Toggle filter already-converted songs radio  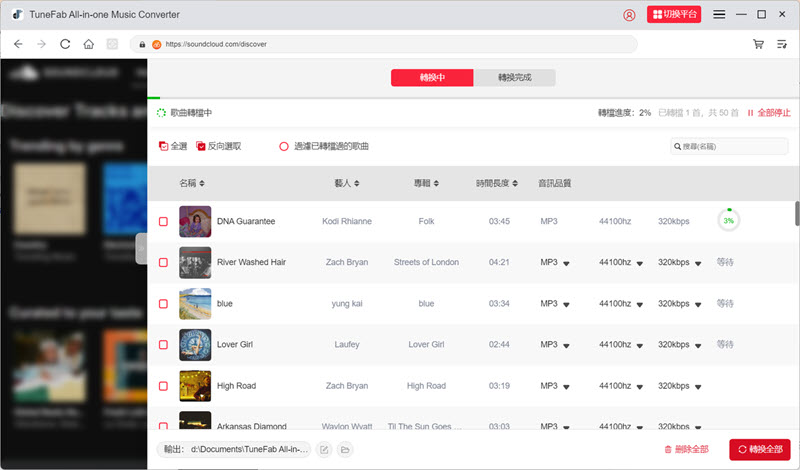(x=284, y=146)
